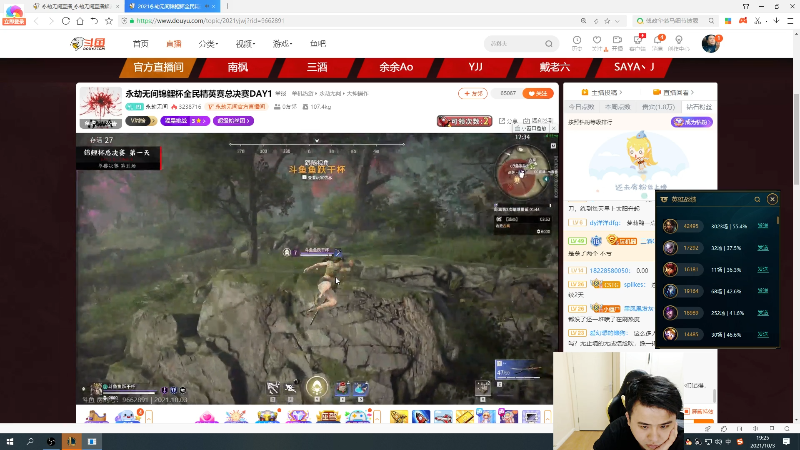800x450 pixels.
Task: Send the rocket gift icon
Action: 421,417
